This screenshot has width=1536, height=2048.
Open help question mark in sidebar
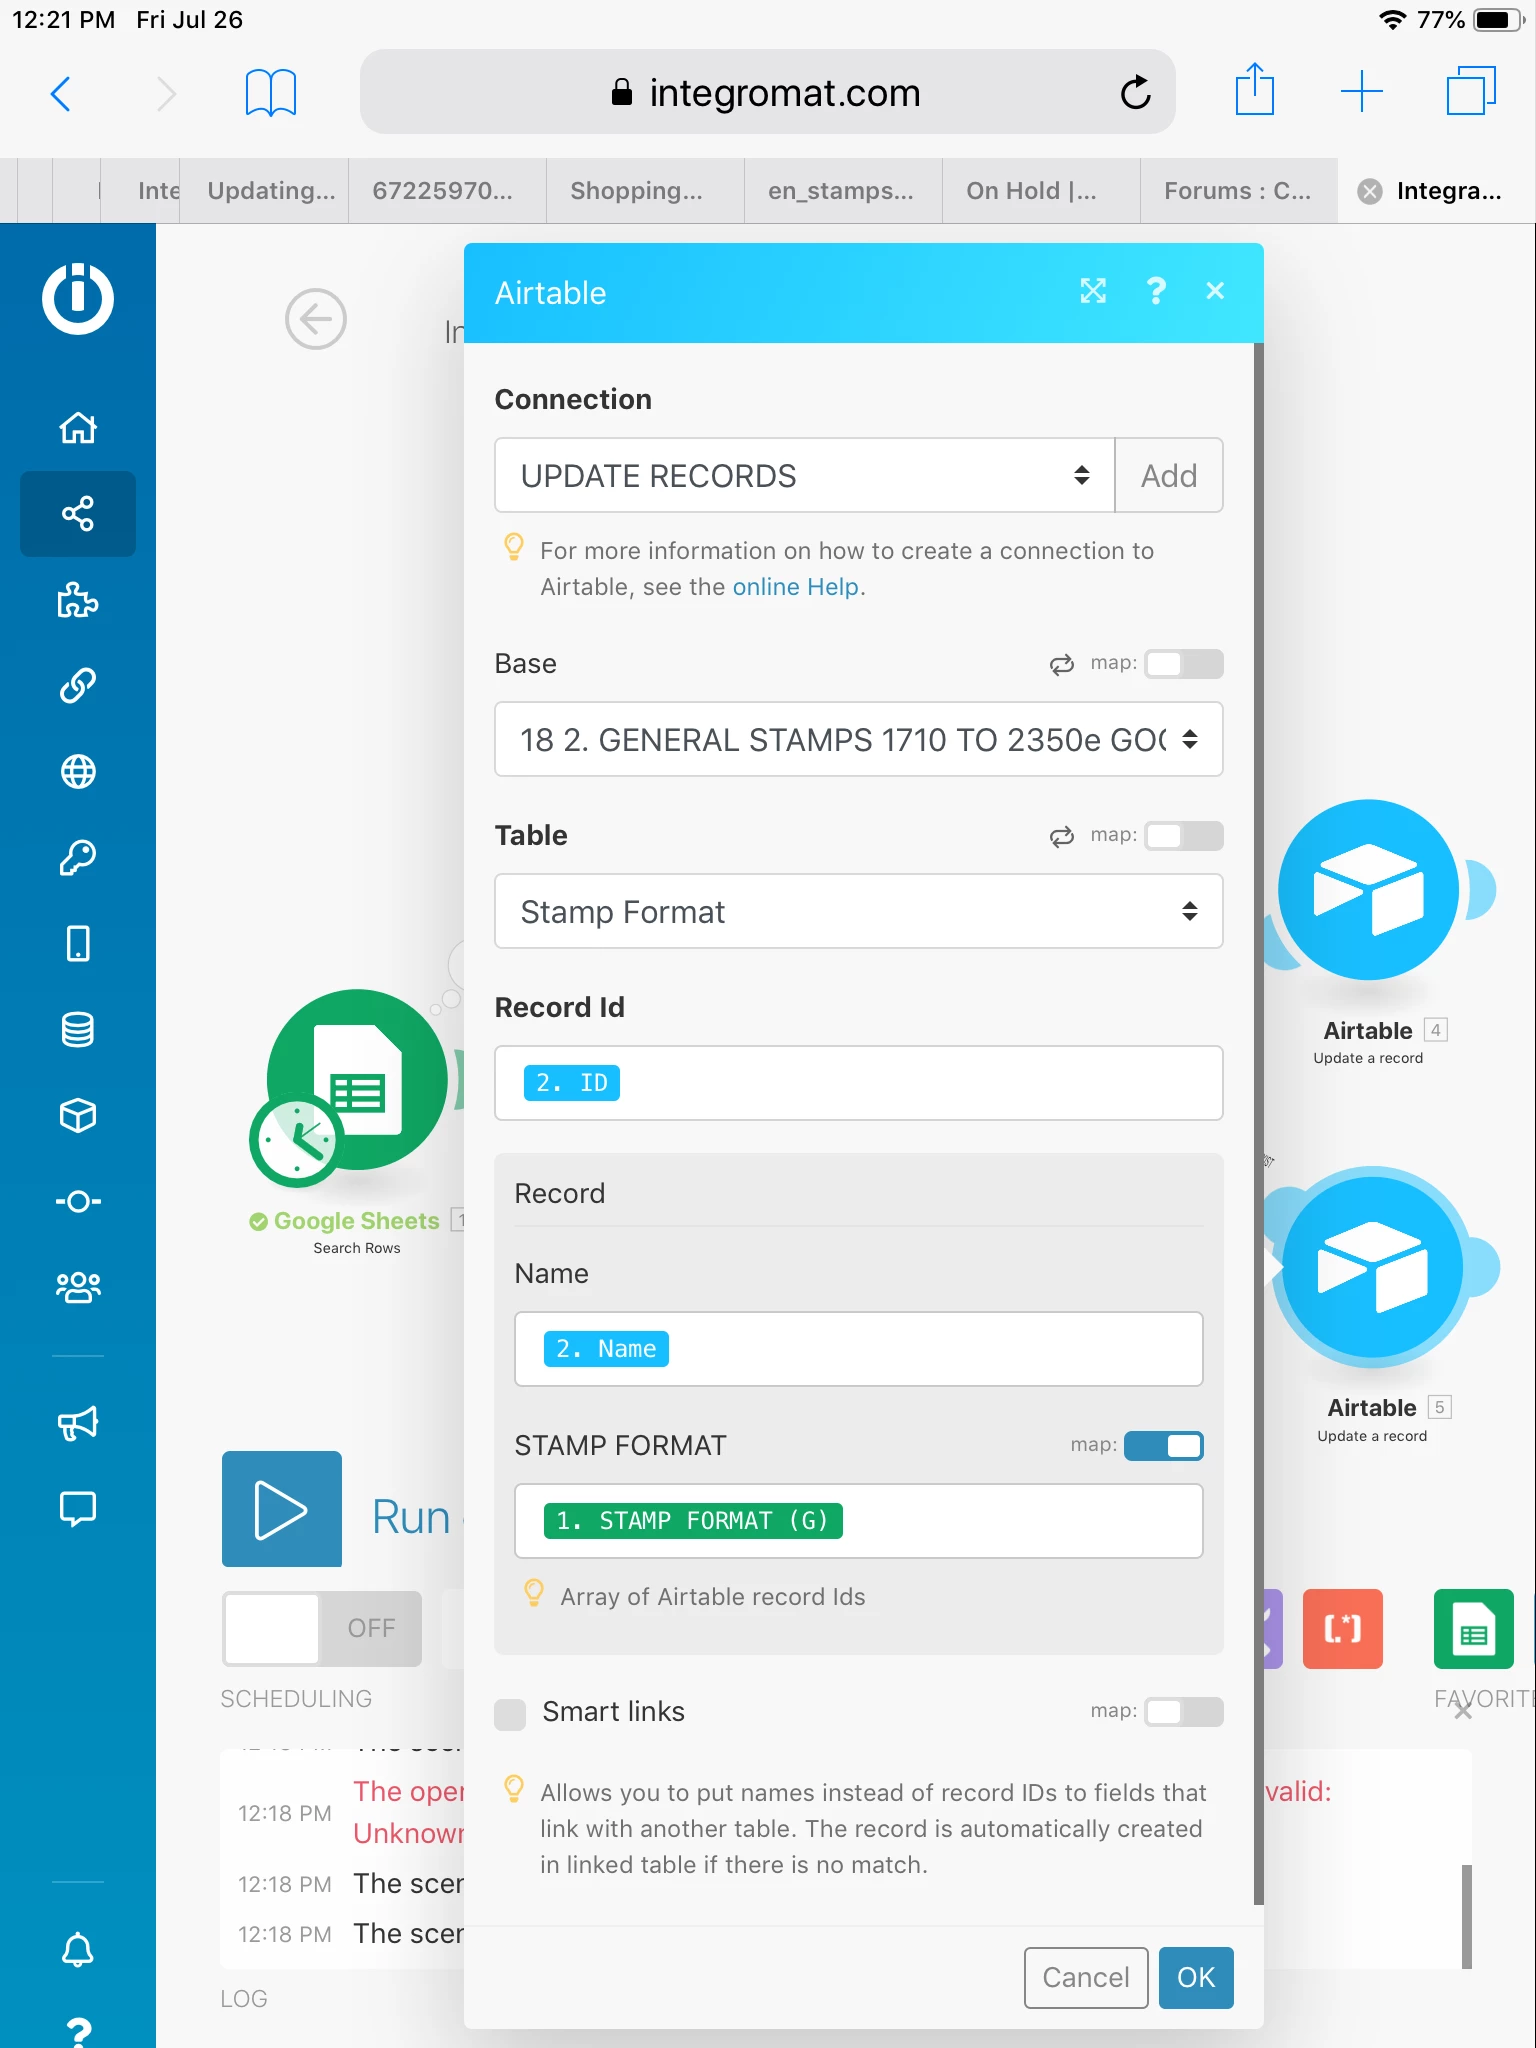78,2031
